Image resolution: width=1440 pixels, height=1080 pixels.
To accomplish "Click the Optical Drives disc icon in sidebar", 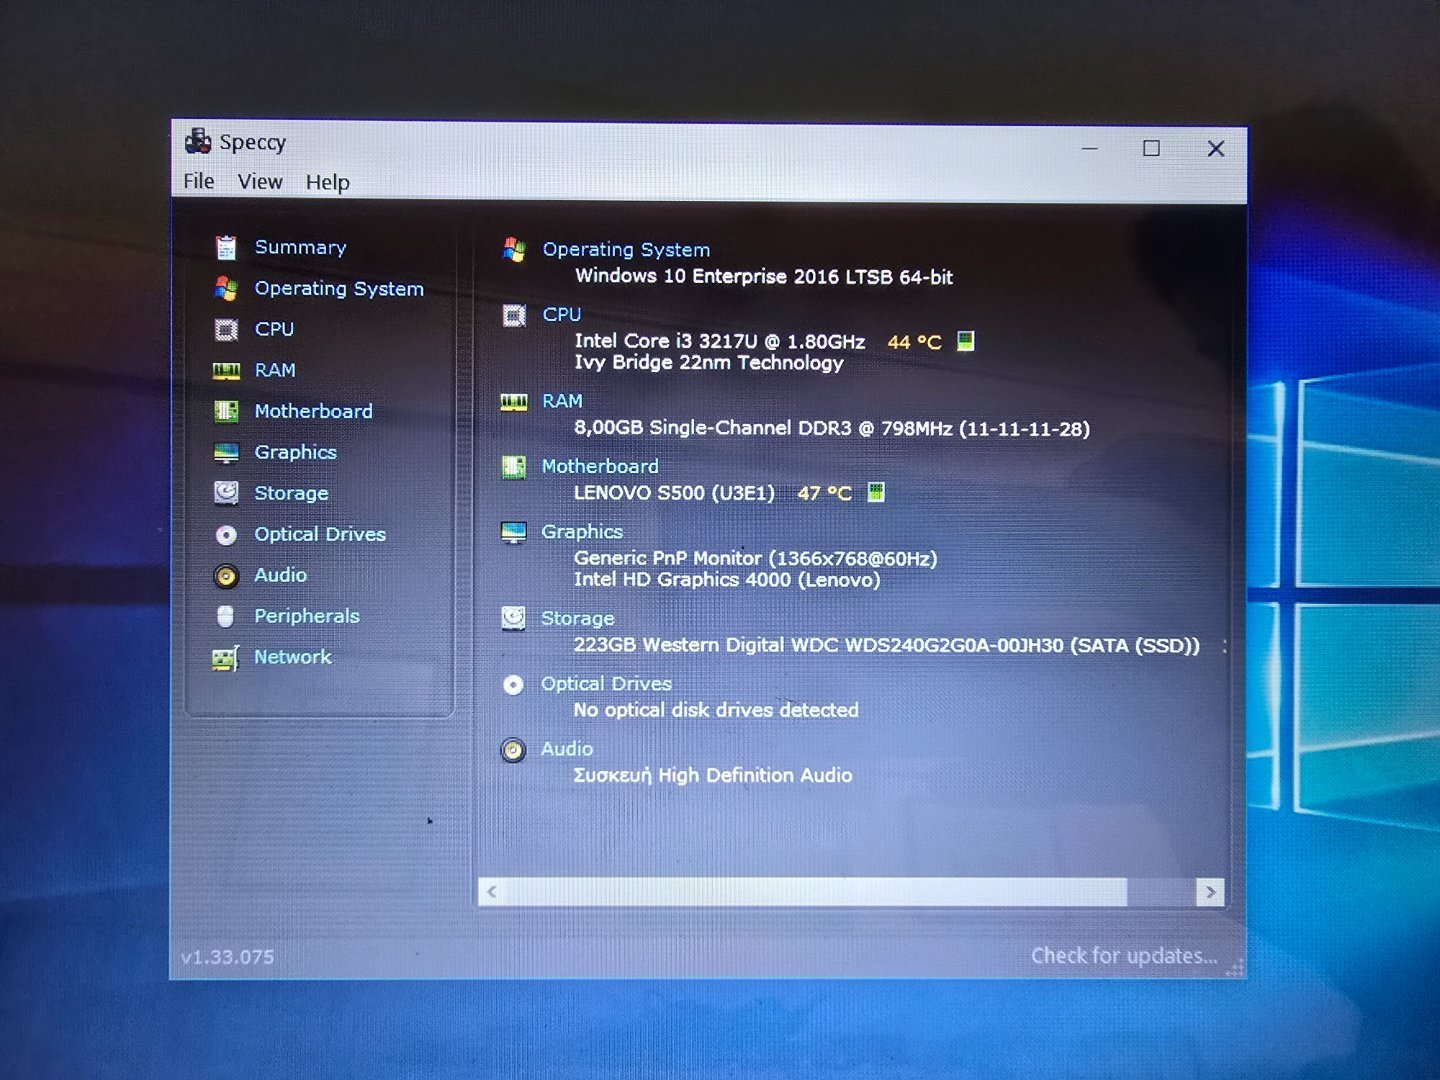I will tap(226, 535).
